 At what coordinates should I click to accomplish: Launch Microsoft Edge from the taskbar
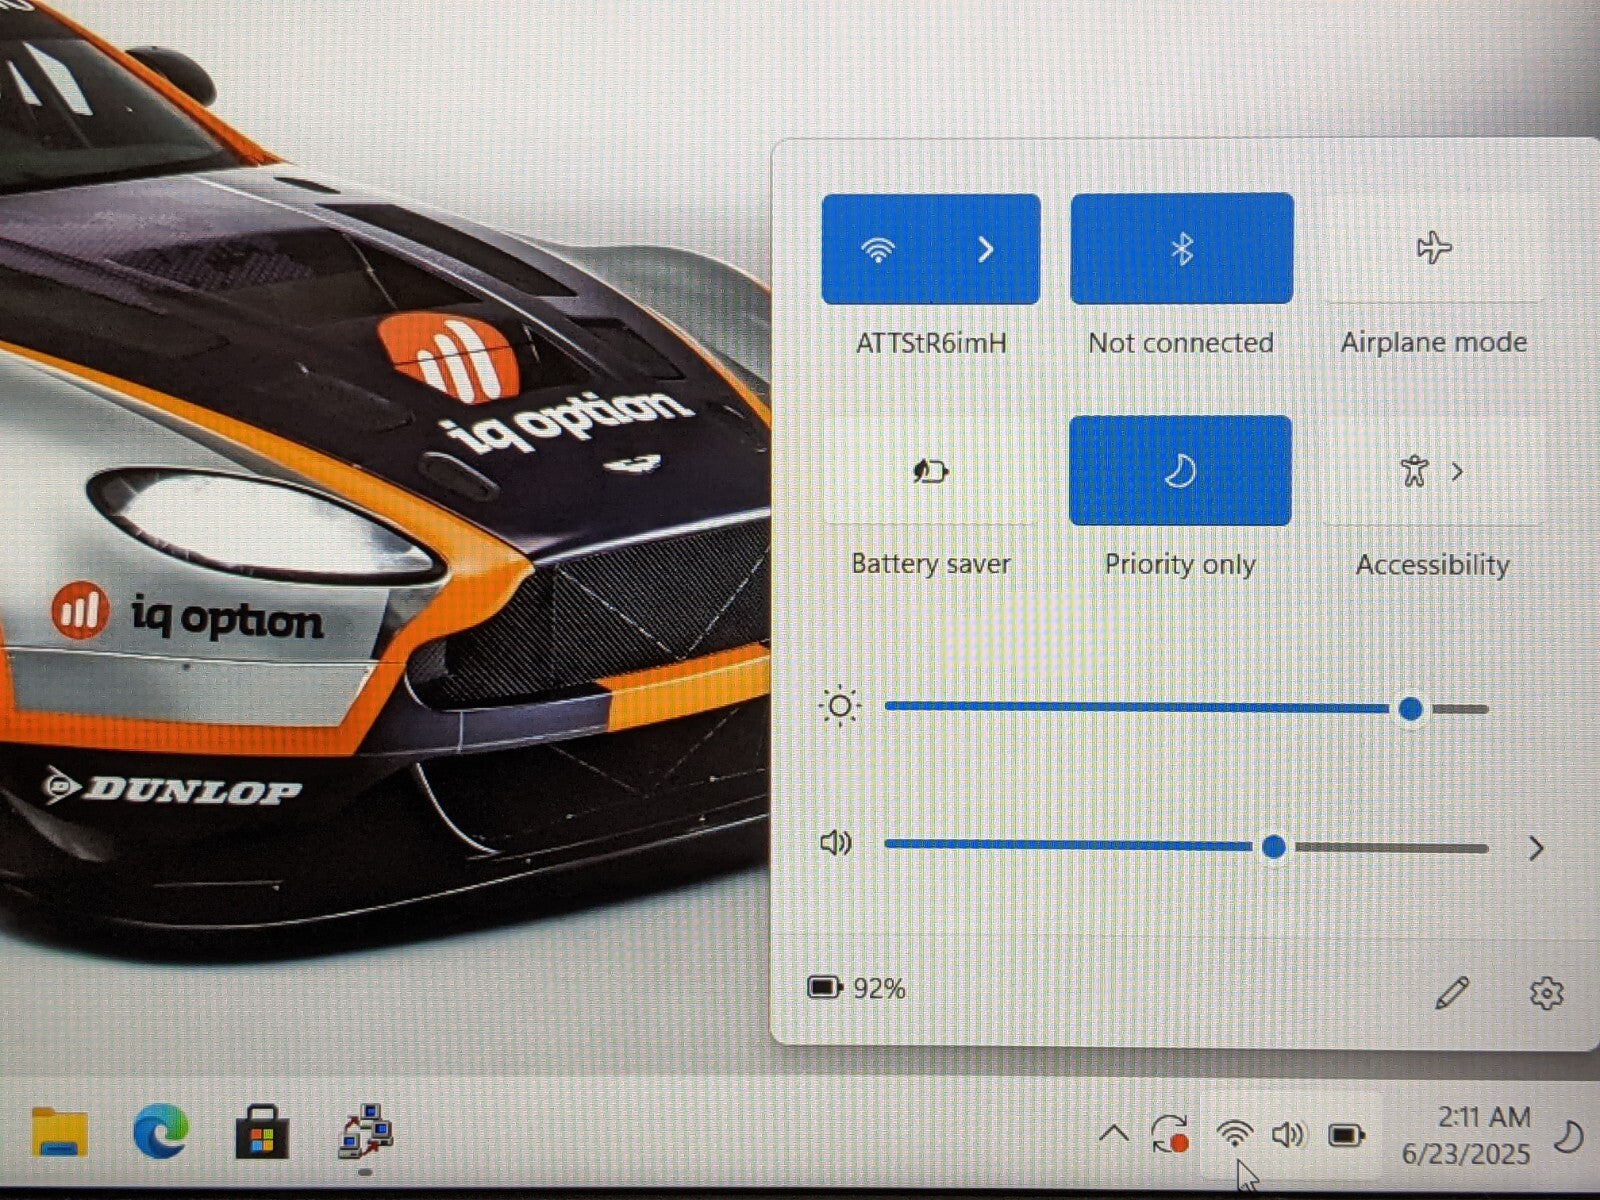pyautogui.click(x=160, y=1134)
